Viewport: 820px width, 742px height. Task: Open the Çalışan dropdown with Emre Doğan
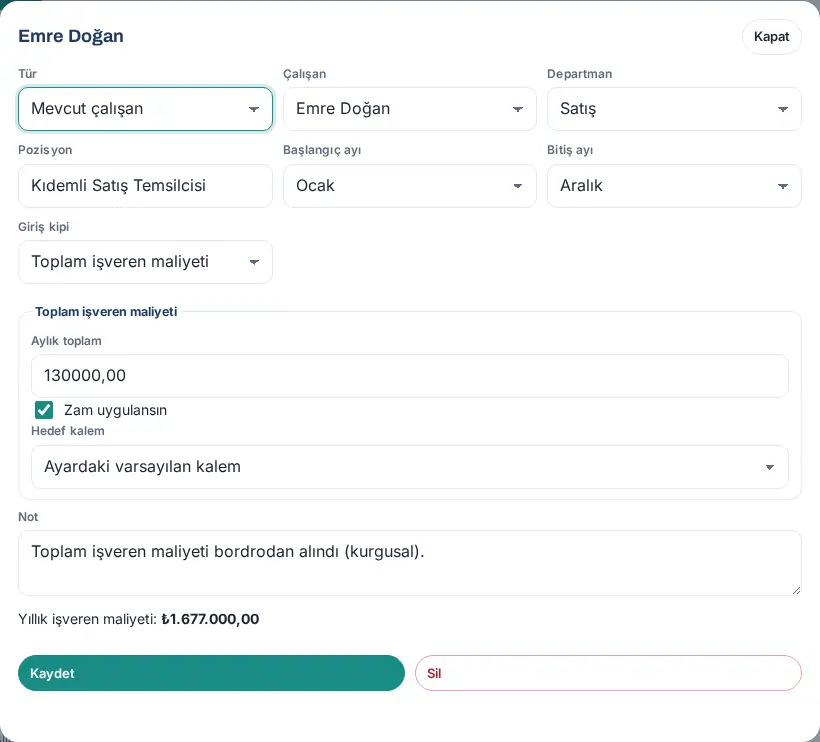[x=409, y=109]
